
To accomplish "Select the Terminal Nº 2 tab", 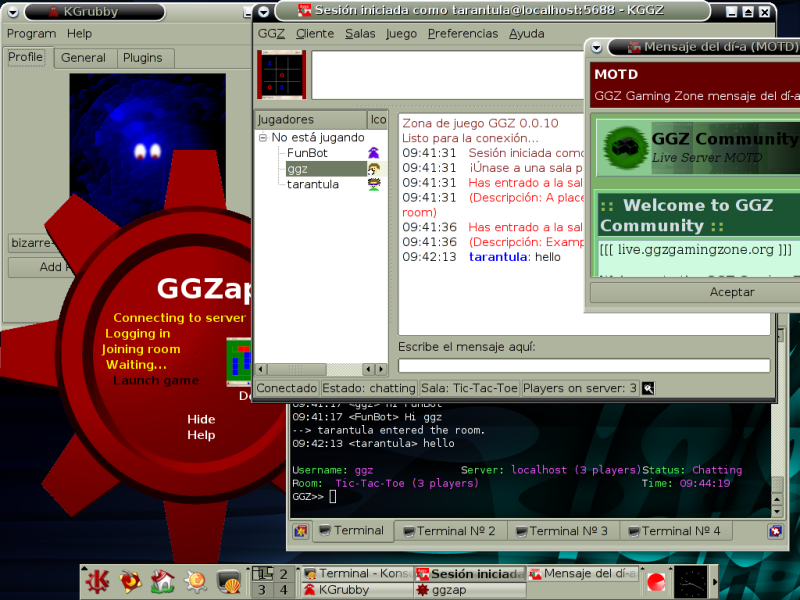I will pyautogui.click(x=451, y=531).
